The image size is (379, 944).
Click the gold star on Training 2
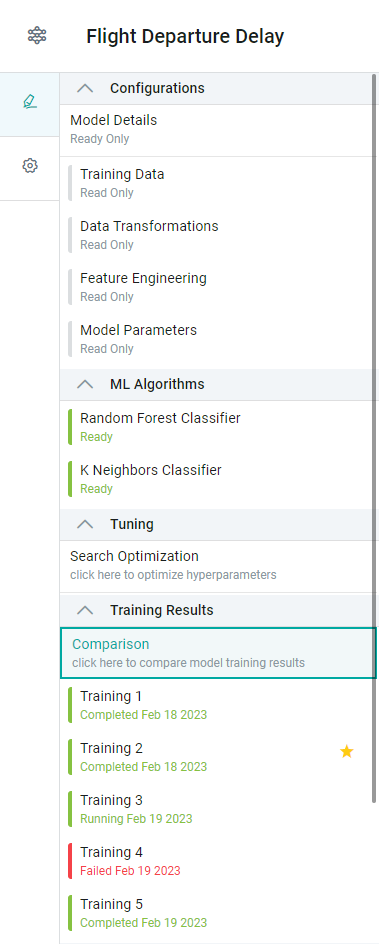point(347,751)
